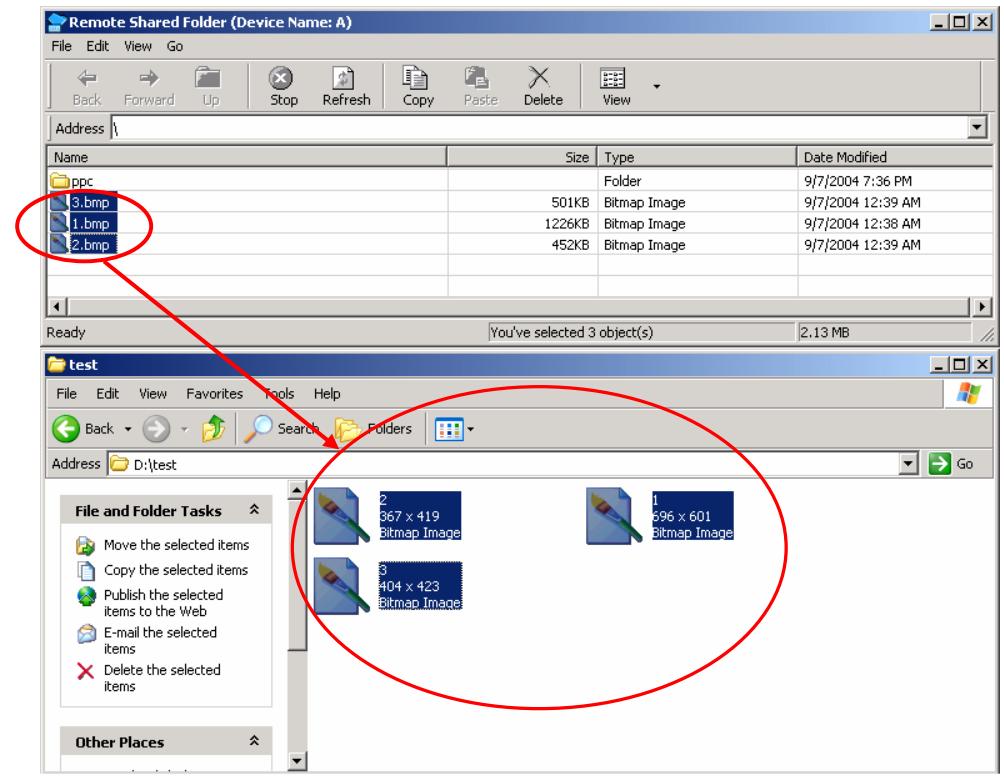Expand remote Address bar dropdown
This screenshot has height=776, width=1004.
point(976,127)
